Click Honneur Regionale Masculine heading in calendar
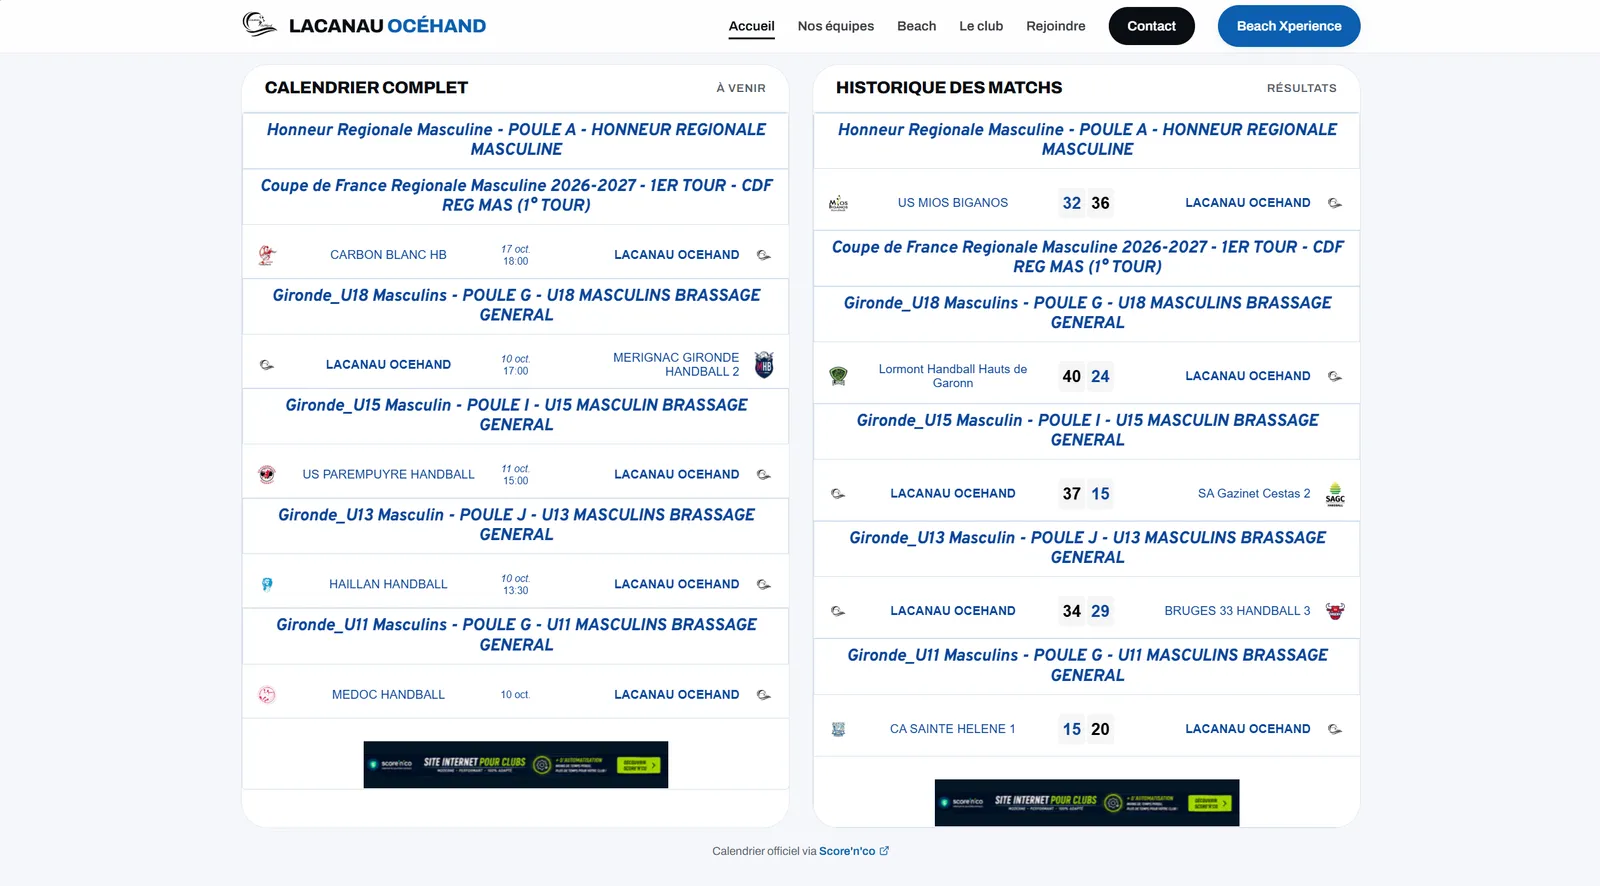Viewport: 1600px width, 886px height. pyautogui.click(x=516, y=139)
